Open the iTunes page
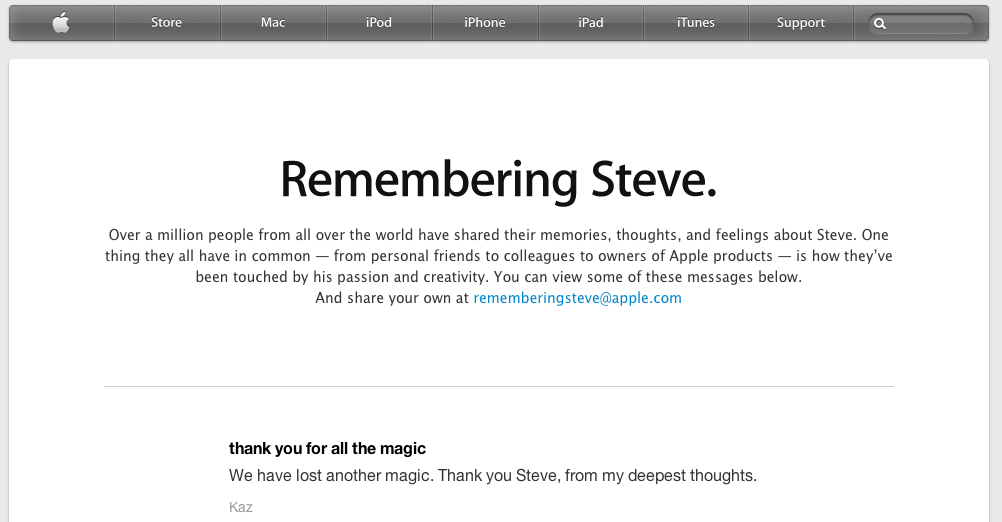1002x522 pixels. click(x=696, y=22)
